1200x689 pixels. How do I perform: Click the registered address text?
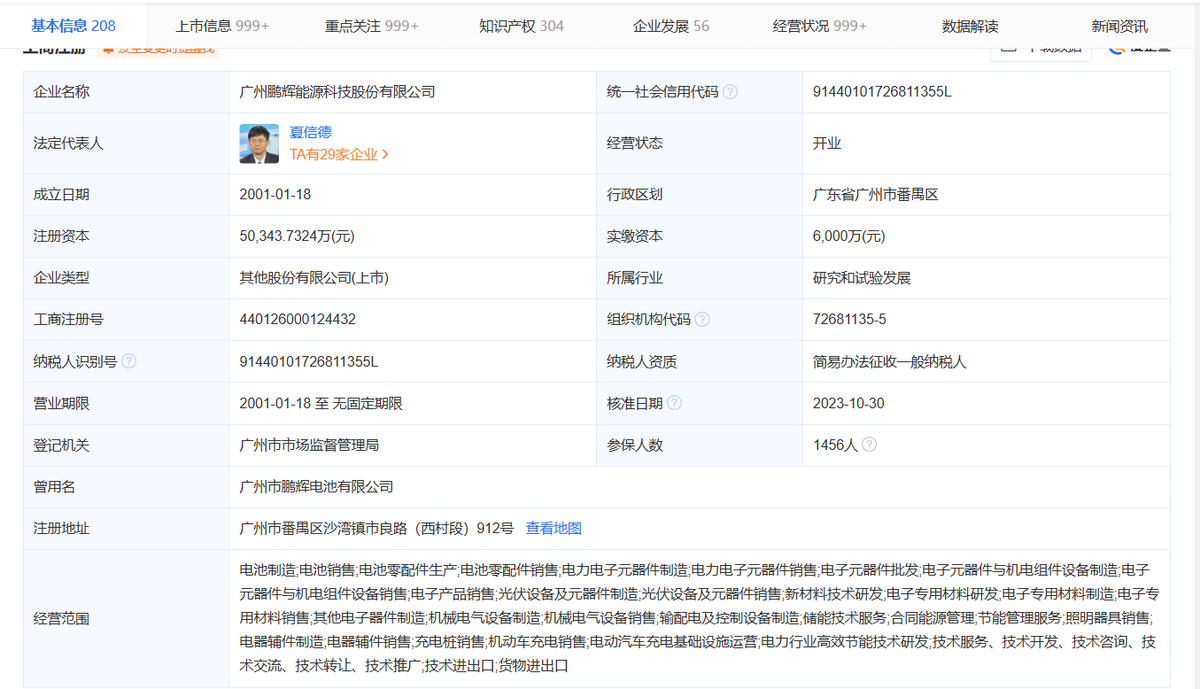click(377, 528)
